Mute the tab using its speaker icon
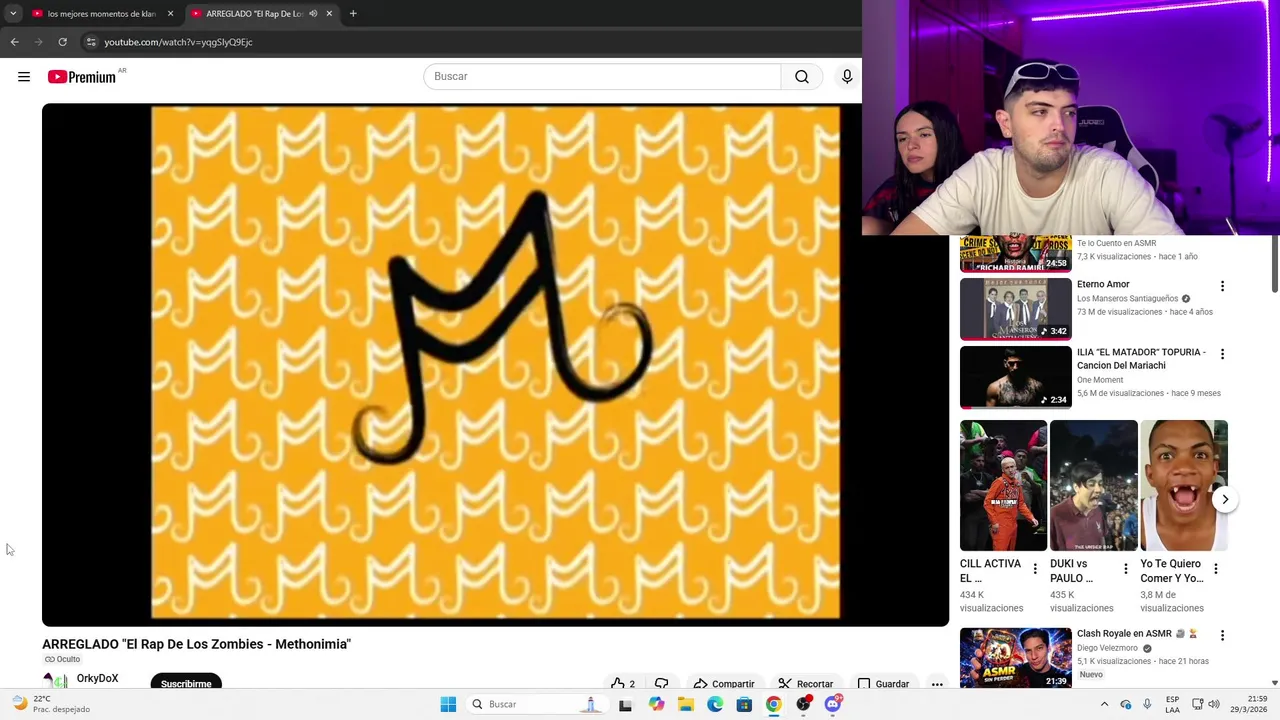The width and height of the screenshot is (1280, 720). 313,14
